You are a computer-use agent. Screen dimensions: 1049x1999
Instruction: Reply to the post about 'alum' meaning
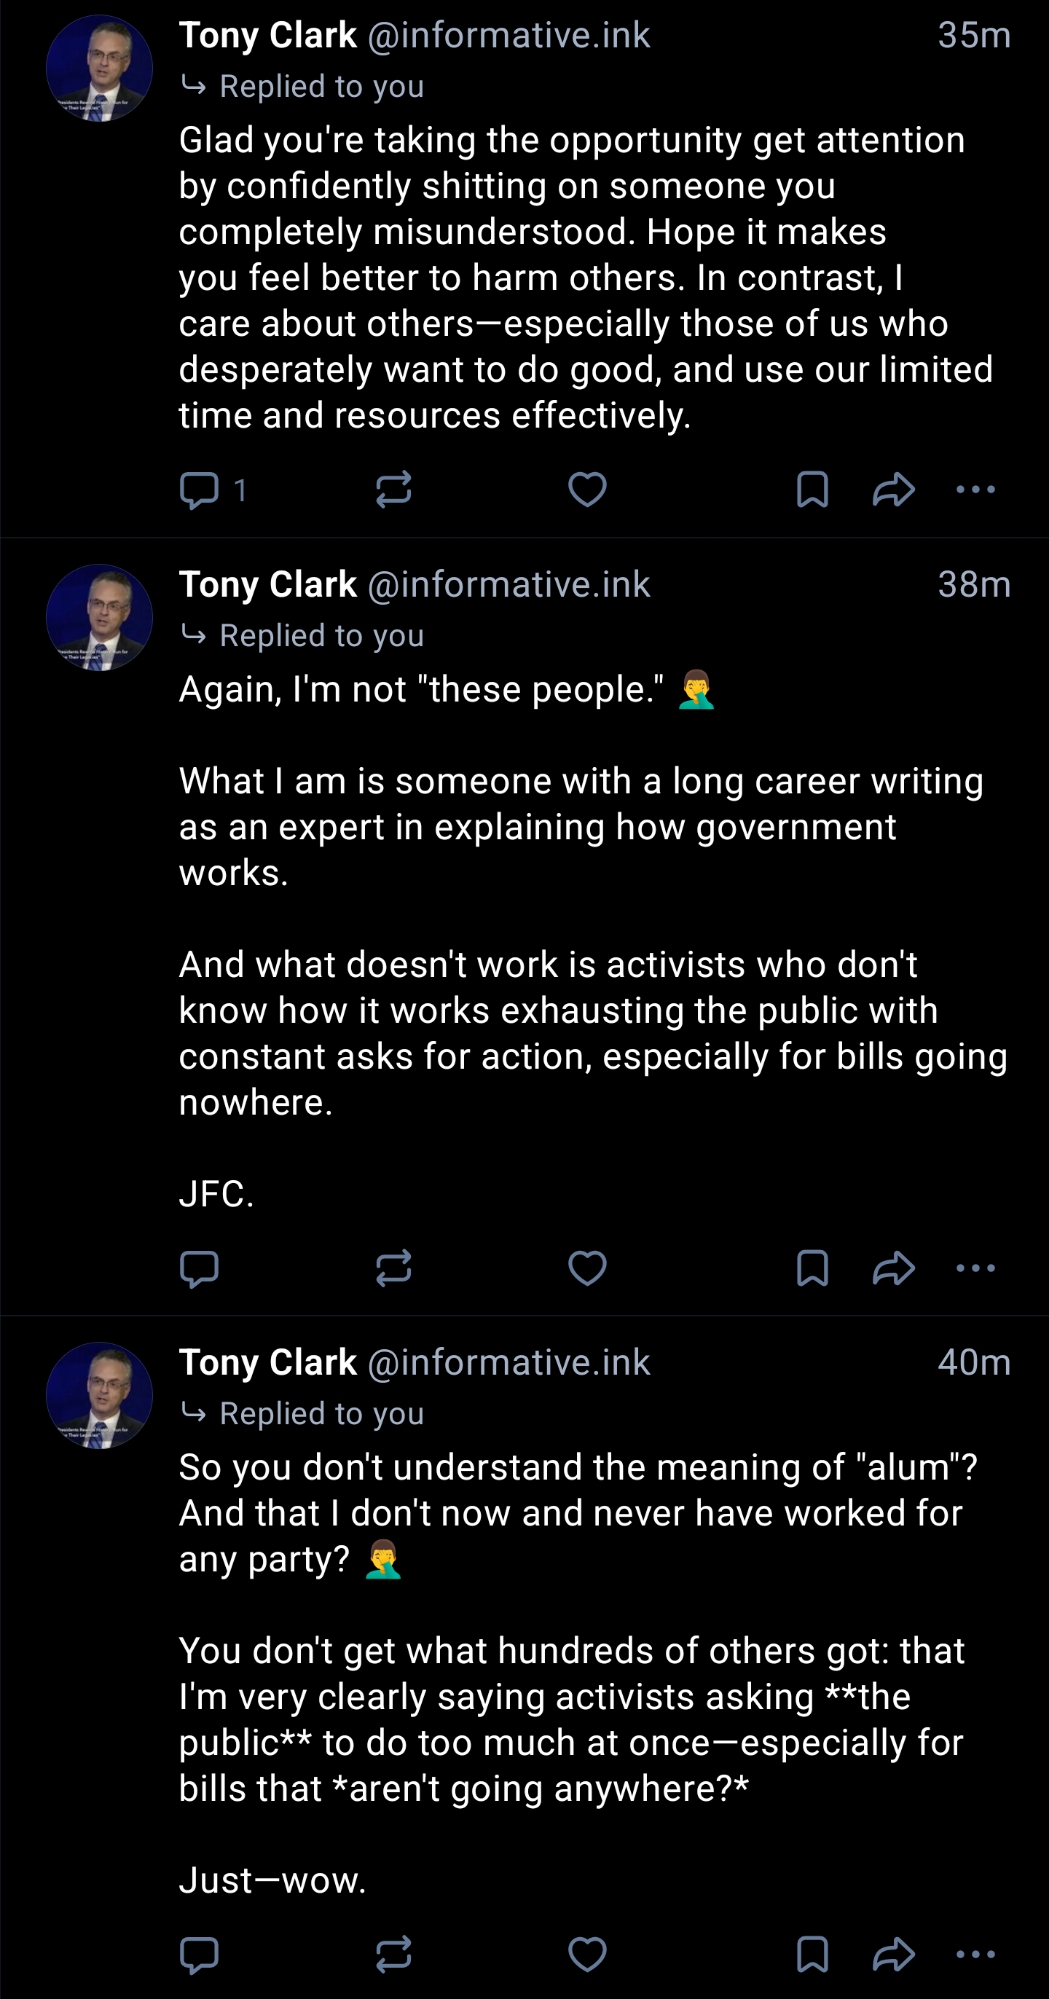(199, 1954)
